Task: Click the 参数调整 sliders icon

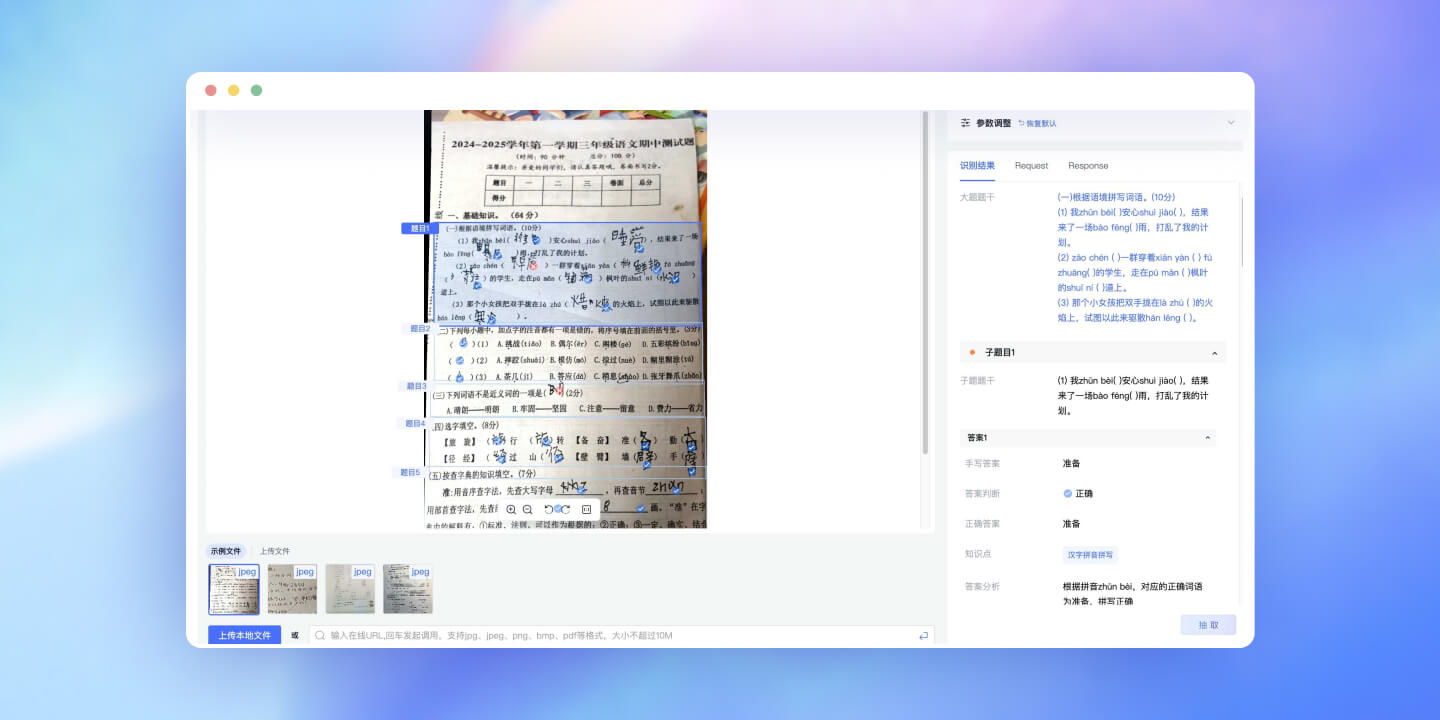Action: point(965,123)
